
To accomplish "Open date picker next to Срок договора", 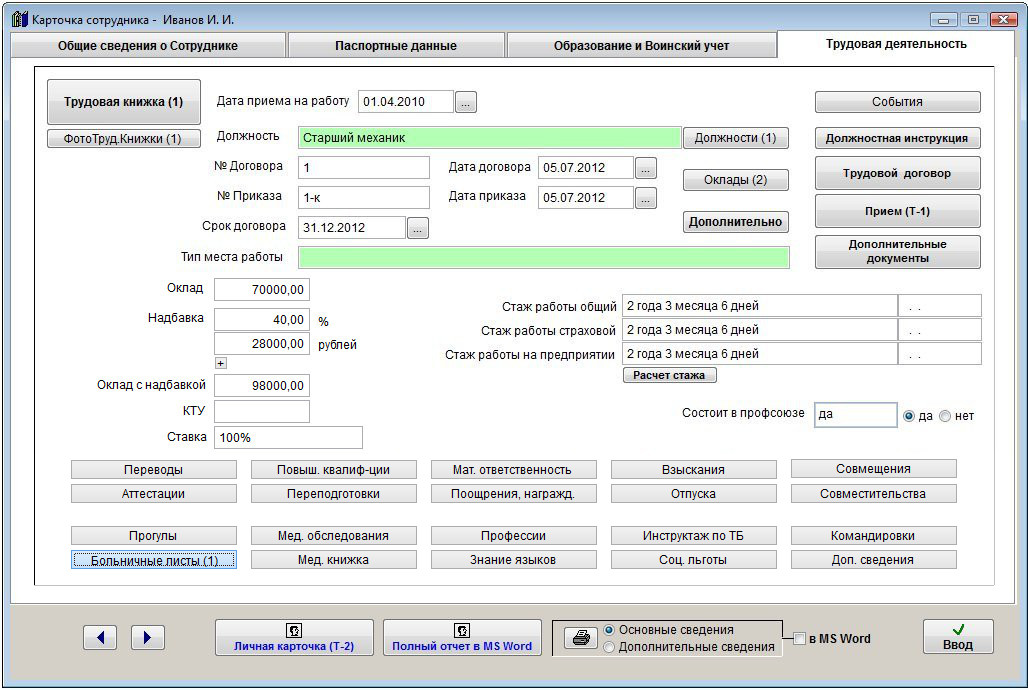I will click(418, 229).
